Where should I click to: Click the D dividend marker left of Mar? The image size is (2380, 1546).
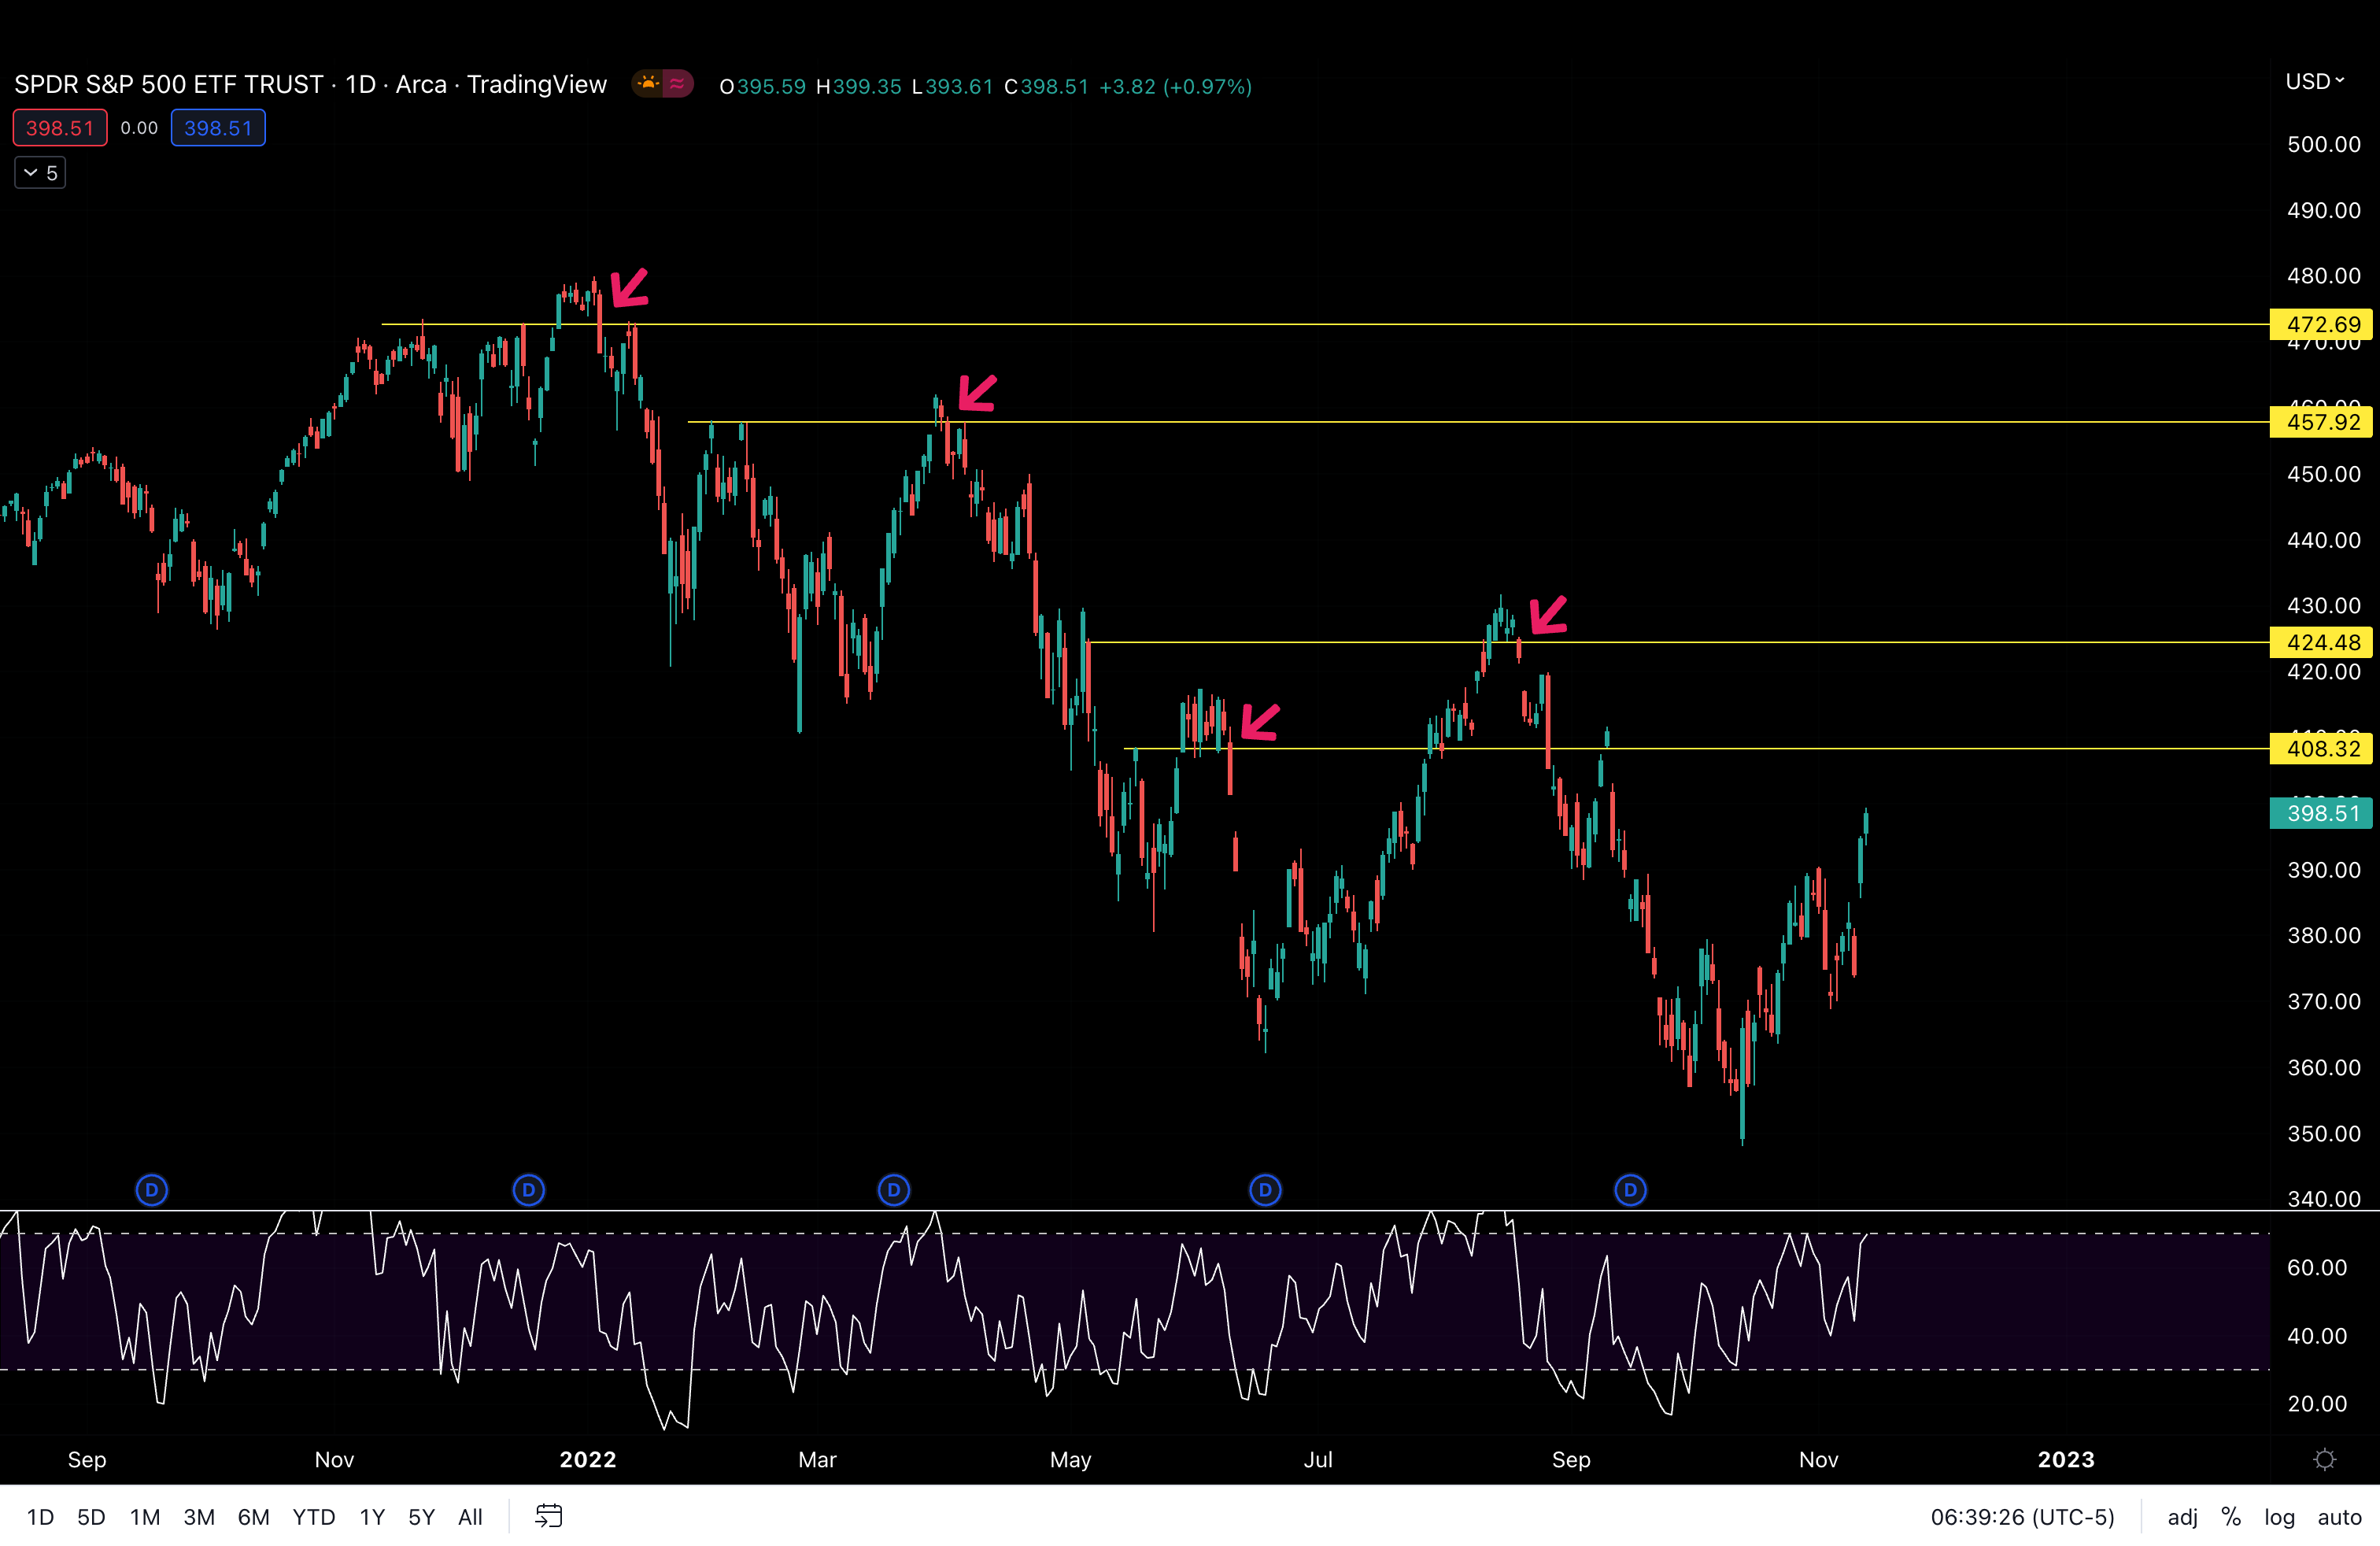pos(894,1190)
